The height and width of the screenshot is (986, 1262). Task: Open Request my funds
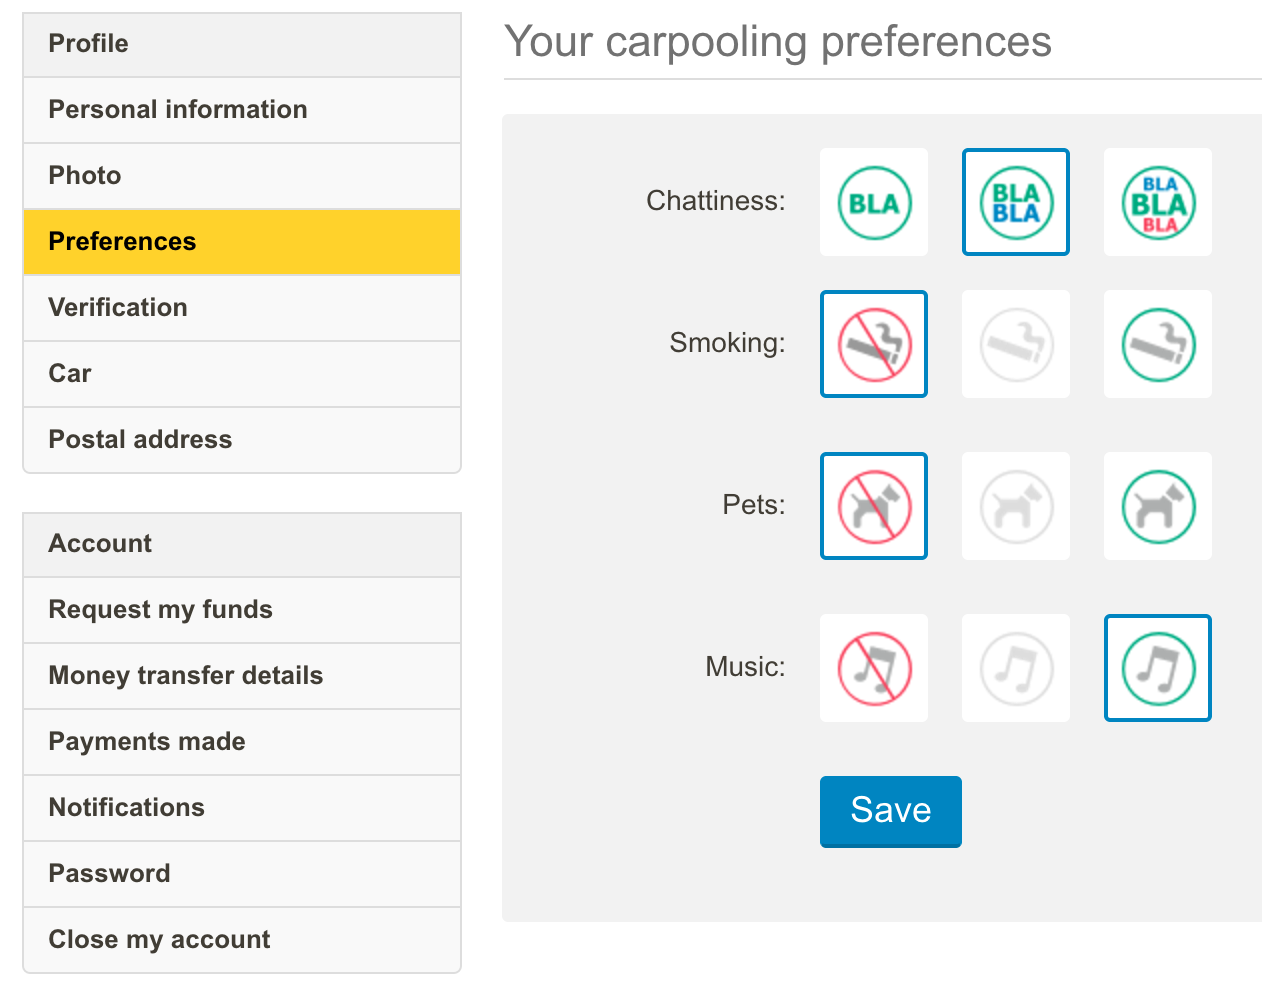tap(160, 609)
